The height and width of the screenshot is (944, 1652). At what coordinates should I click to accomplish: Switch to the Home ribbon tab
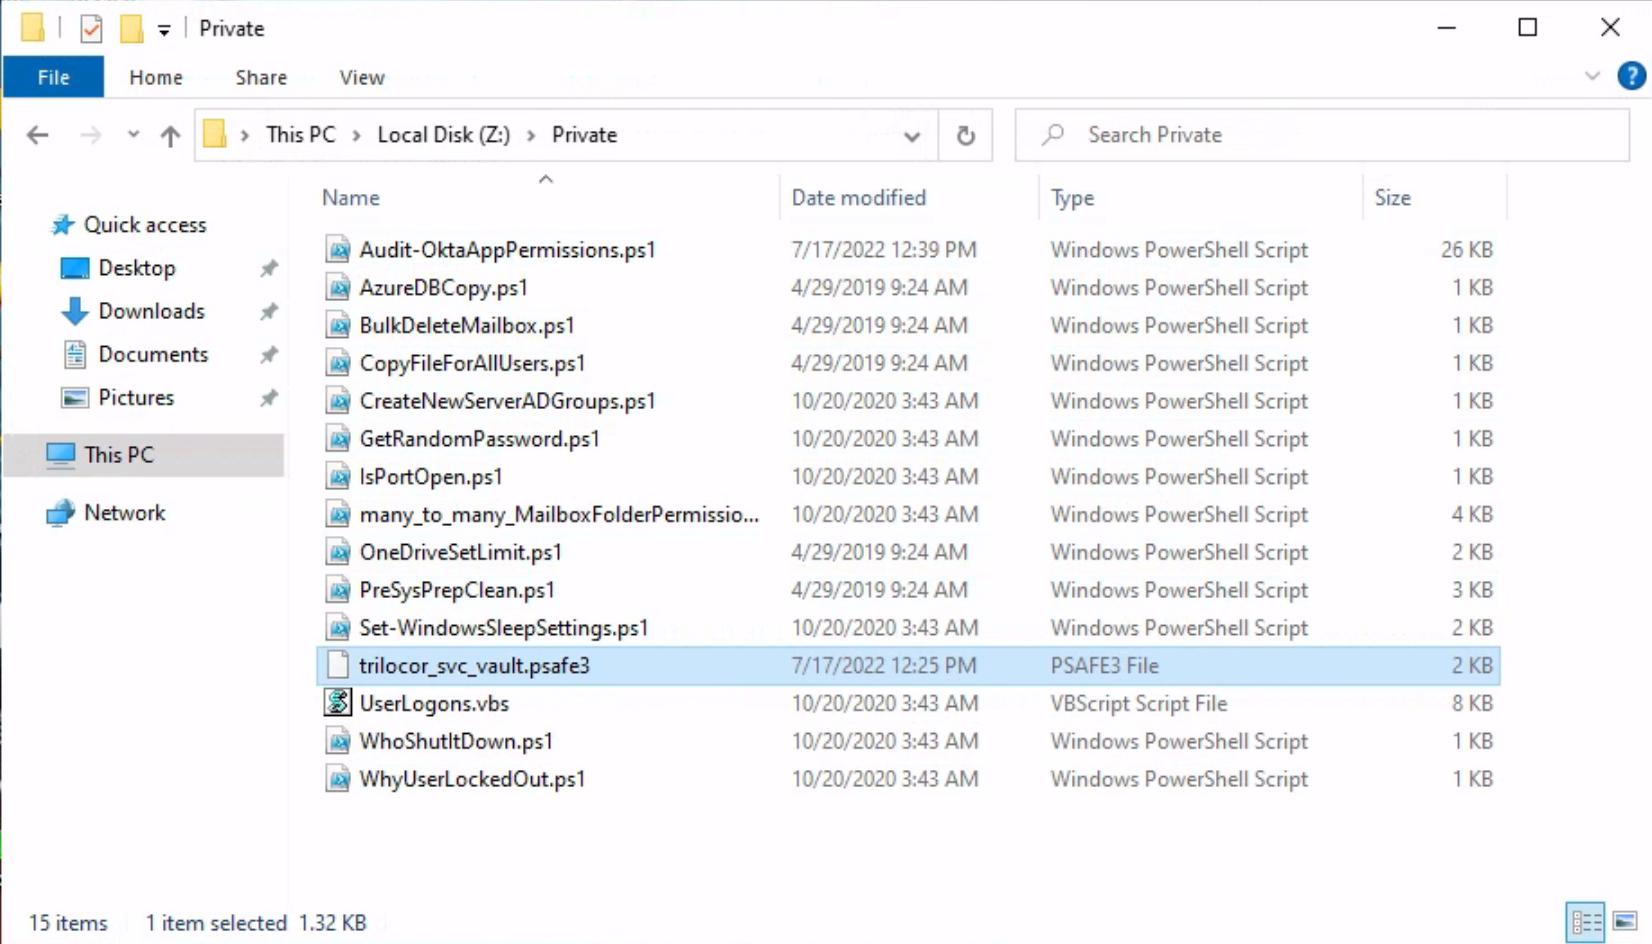(156, 77)
